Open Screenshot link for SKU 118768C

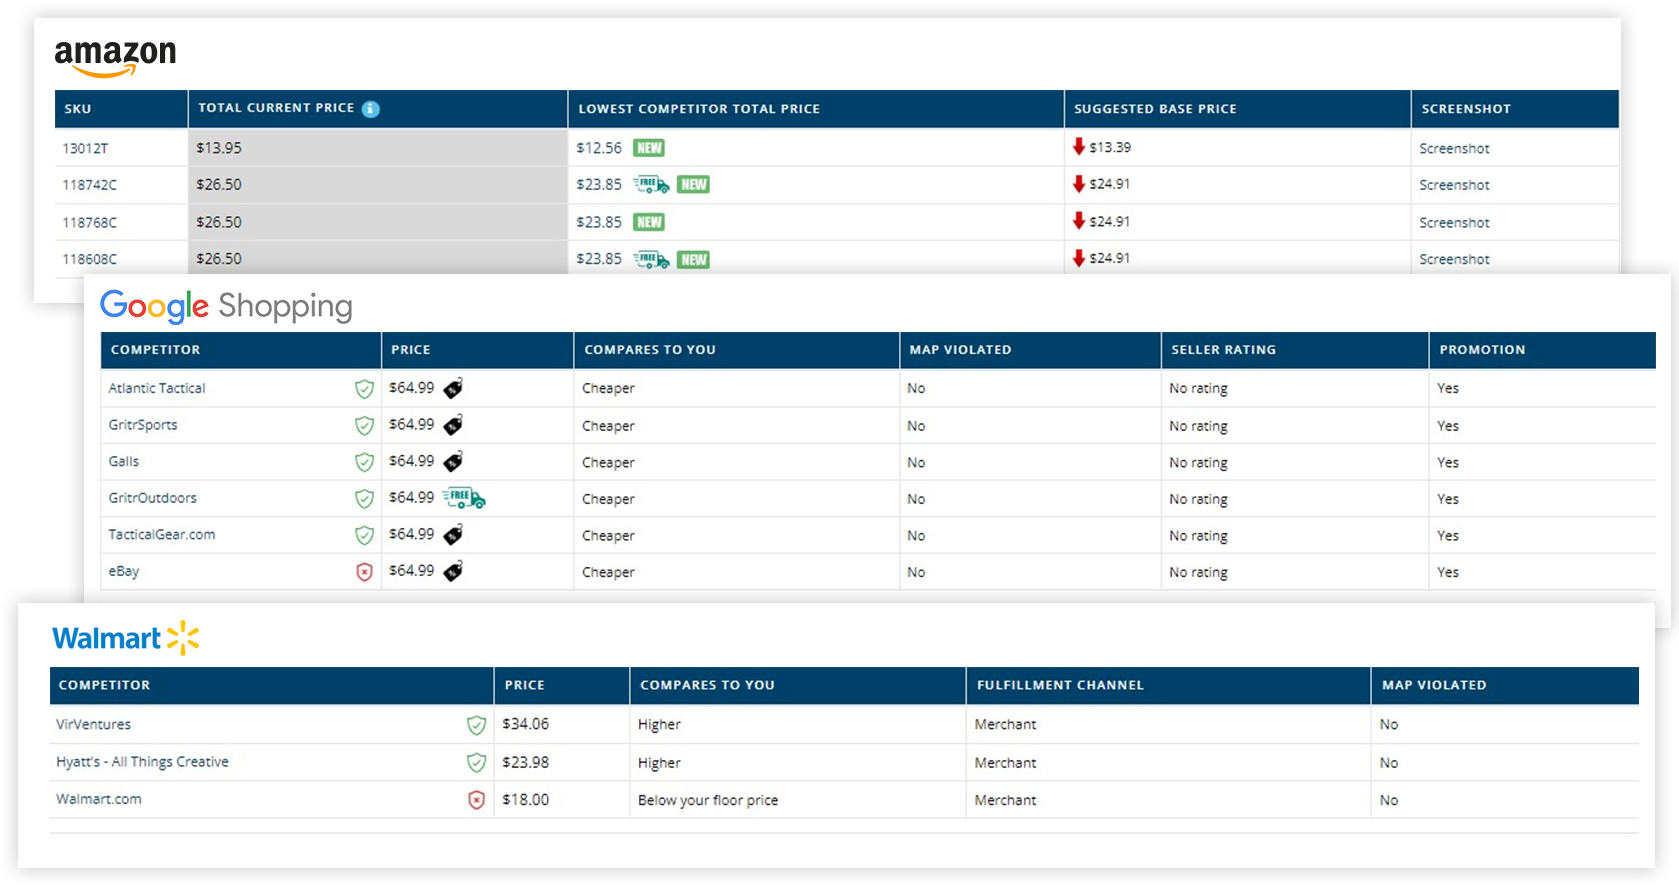(x=1454, y=223)
